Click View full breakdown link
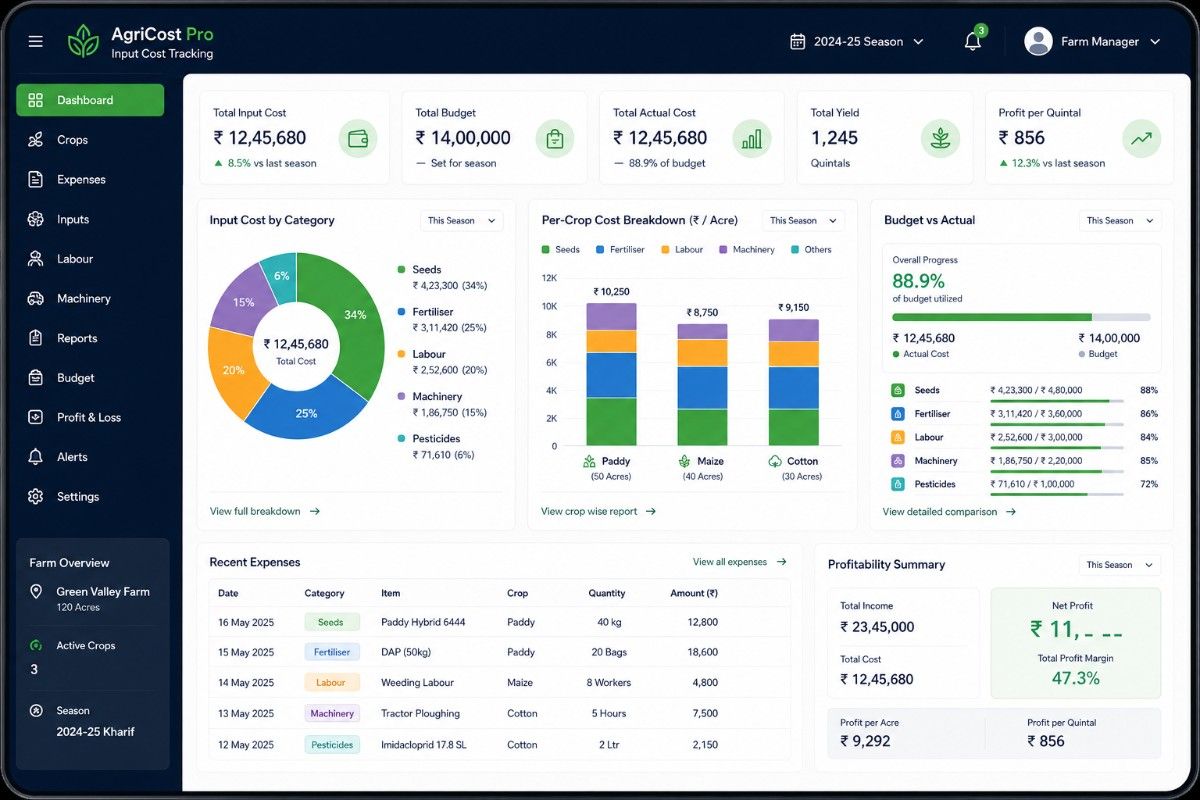The height and width of the screenshot is (800, 1200). 265,511
